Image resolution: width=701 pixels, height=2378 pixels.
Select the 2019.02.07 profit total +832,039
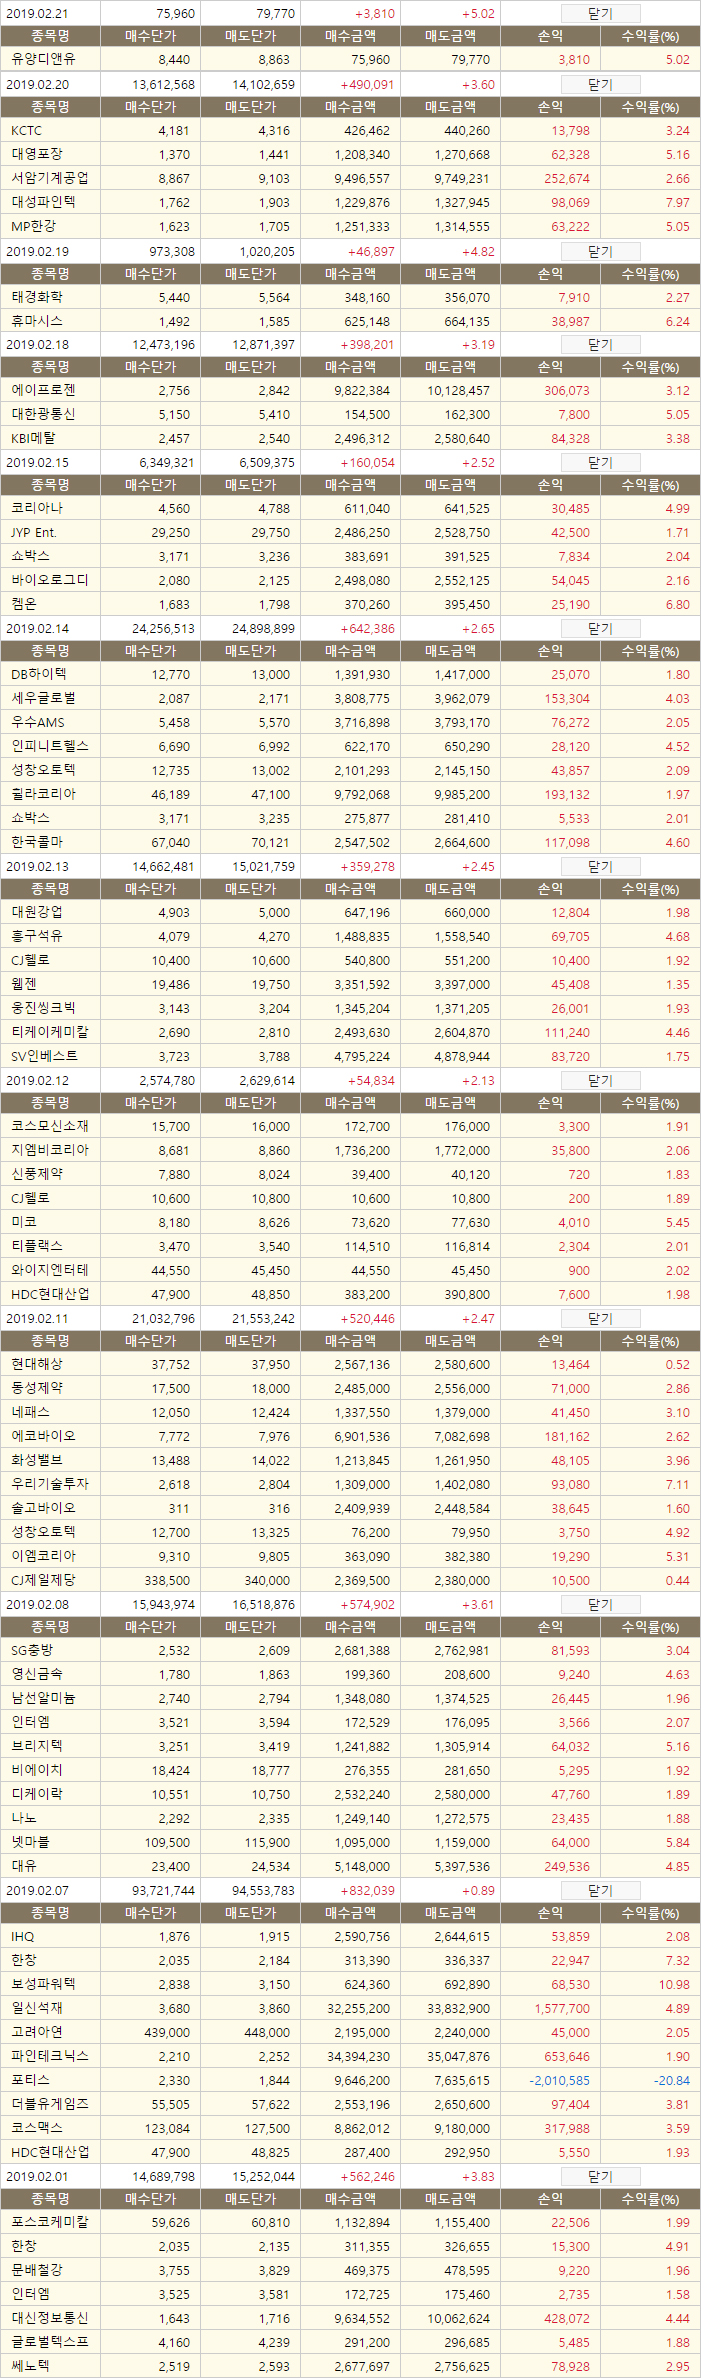coord(367,1891)
